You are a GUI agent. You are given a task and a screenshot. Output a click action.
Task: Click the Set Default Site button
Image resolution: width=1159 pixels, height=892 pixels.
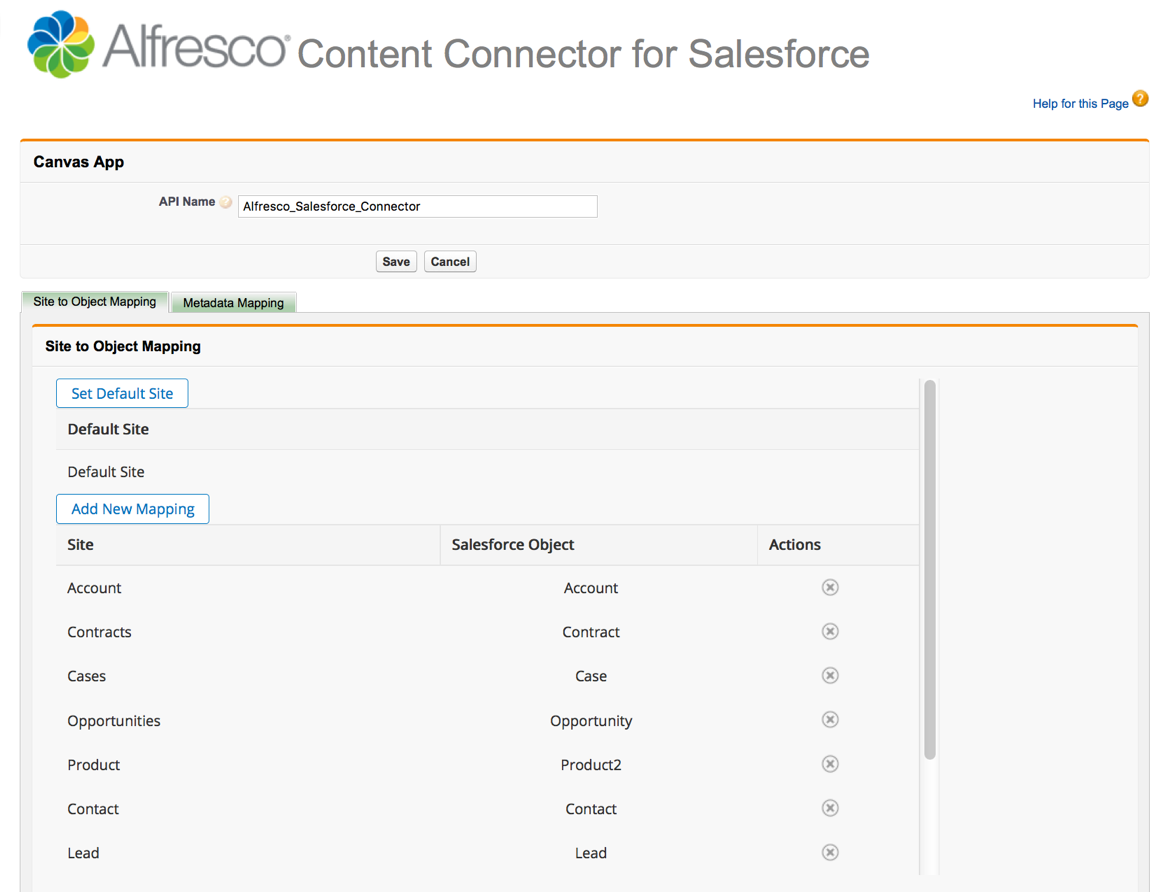(x=122, y=393)
